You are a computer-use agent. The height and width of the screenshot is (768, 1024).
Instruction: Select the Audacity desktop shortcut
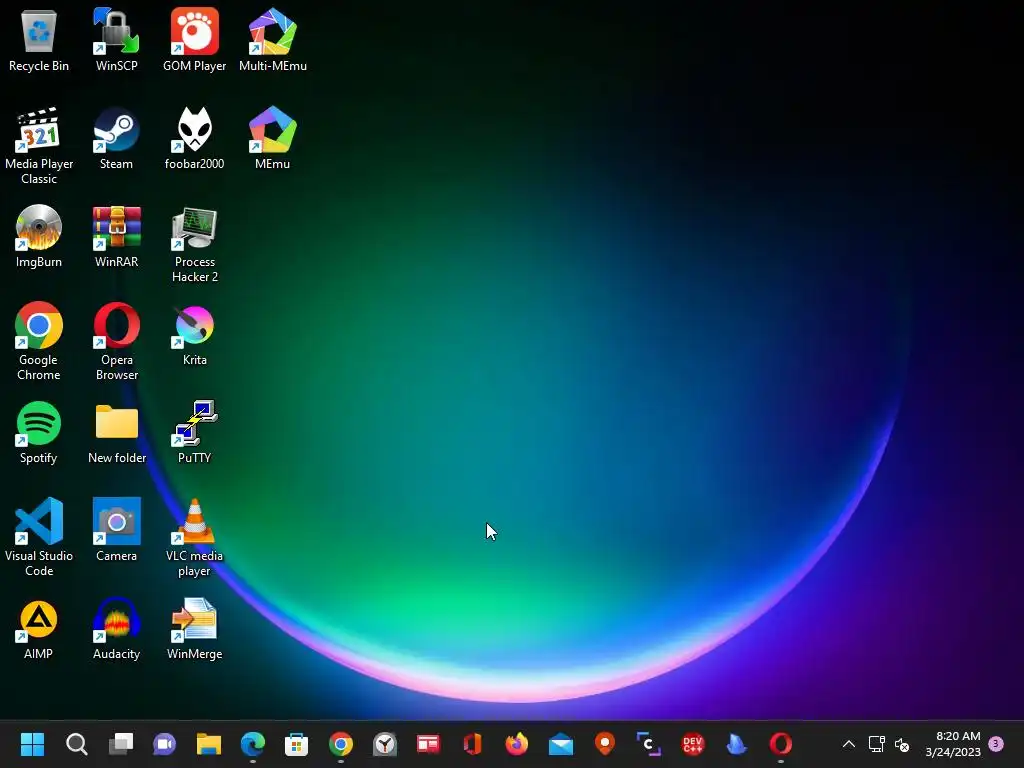[x=116, y=628]
